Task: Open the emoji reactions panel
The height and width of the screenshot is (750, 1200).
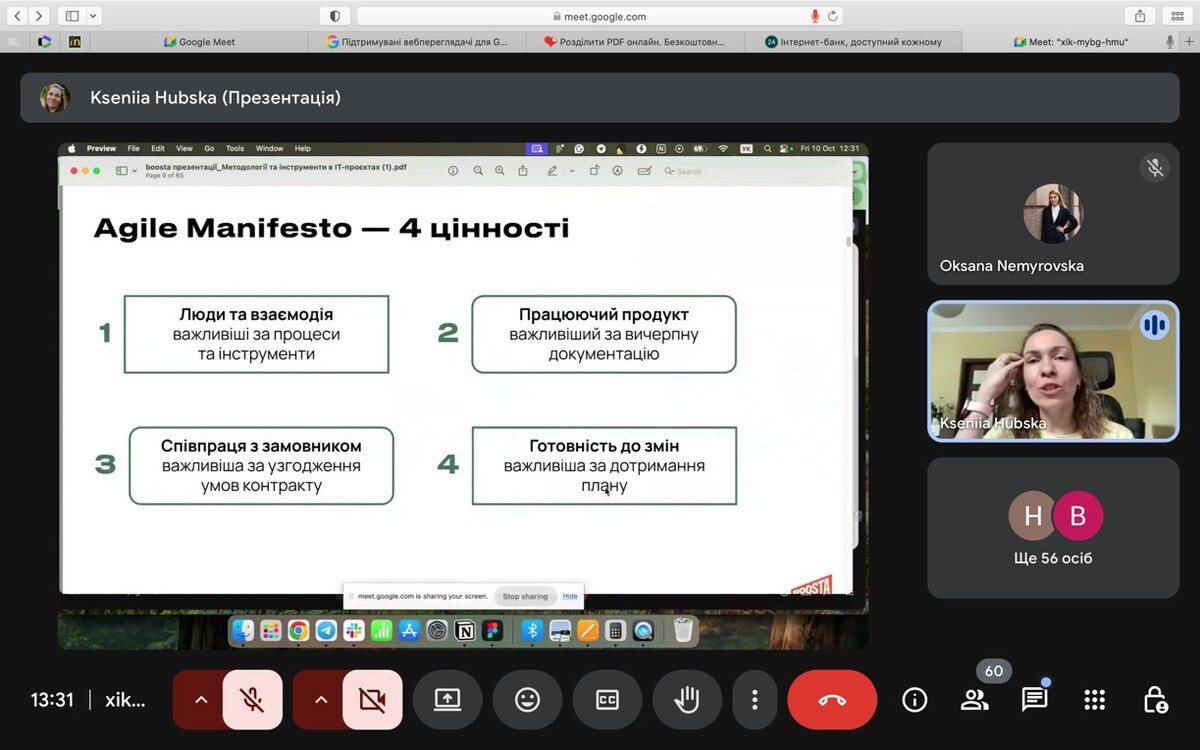Action: (x=527, y=700)
